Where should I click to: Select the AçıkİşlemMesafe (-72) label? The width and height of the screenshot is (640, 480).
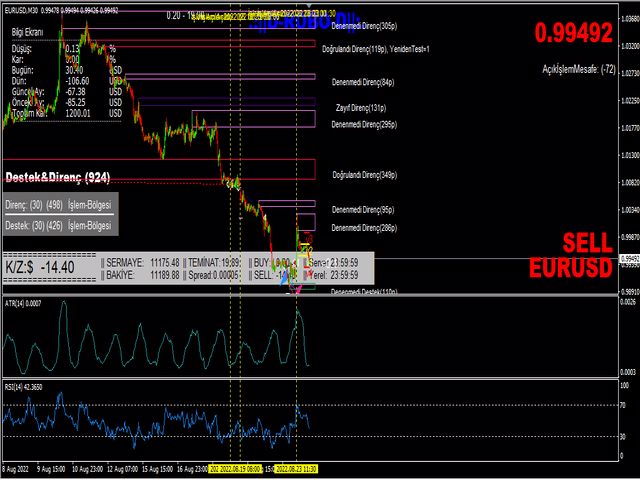coord(578,69)
